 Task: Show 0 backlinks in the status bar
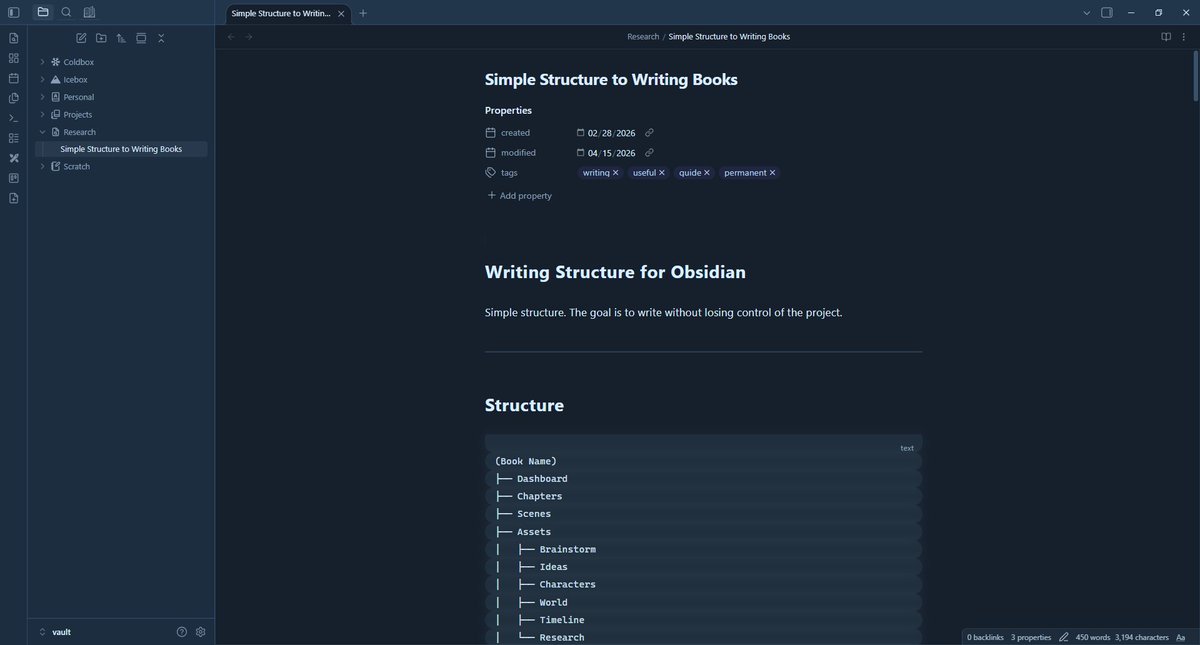click(985, 637)
